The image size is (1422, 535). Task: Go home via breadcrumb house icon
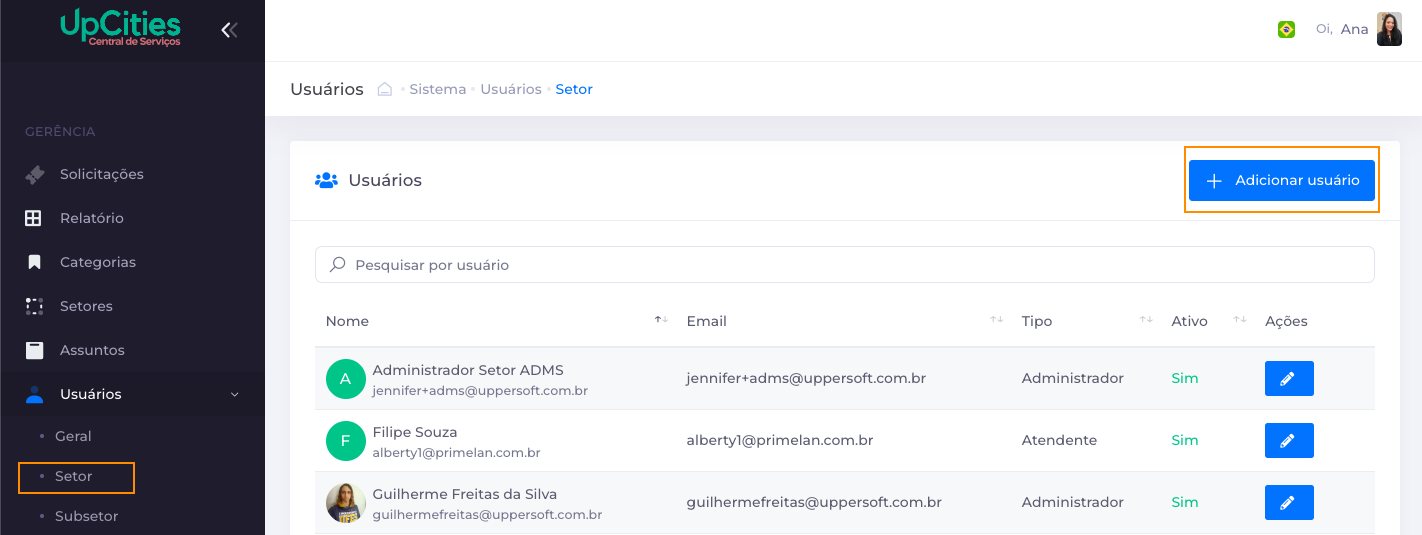click(384, 89)
